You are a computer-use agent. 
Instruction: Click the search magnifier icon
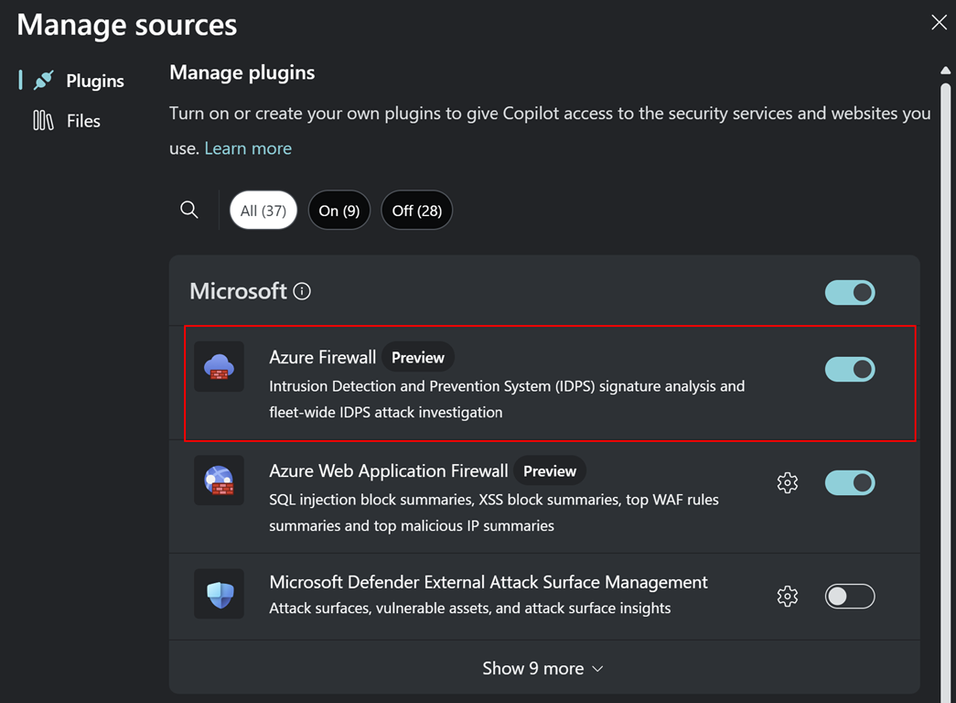tap(189, 210)
